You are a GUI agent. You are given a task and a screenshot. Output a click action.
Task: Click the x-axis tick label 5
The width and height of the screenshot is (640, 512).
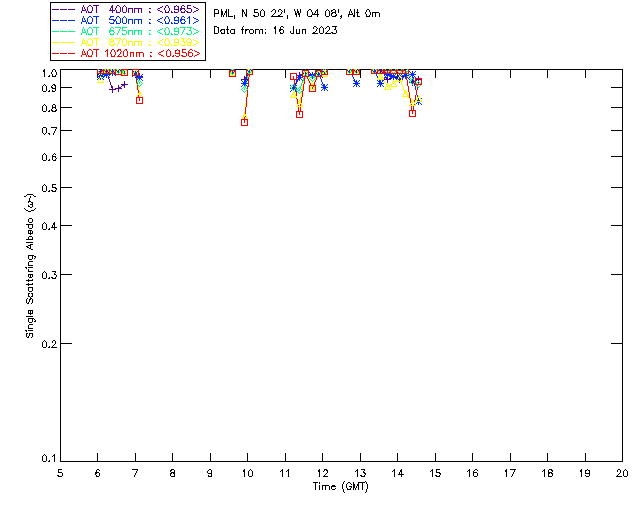(x=60, y=472)
